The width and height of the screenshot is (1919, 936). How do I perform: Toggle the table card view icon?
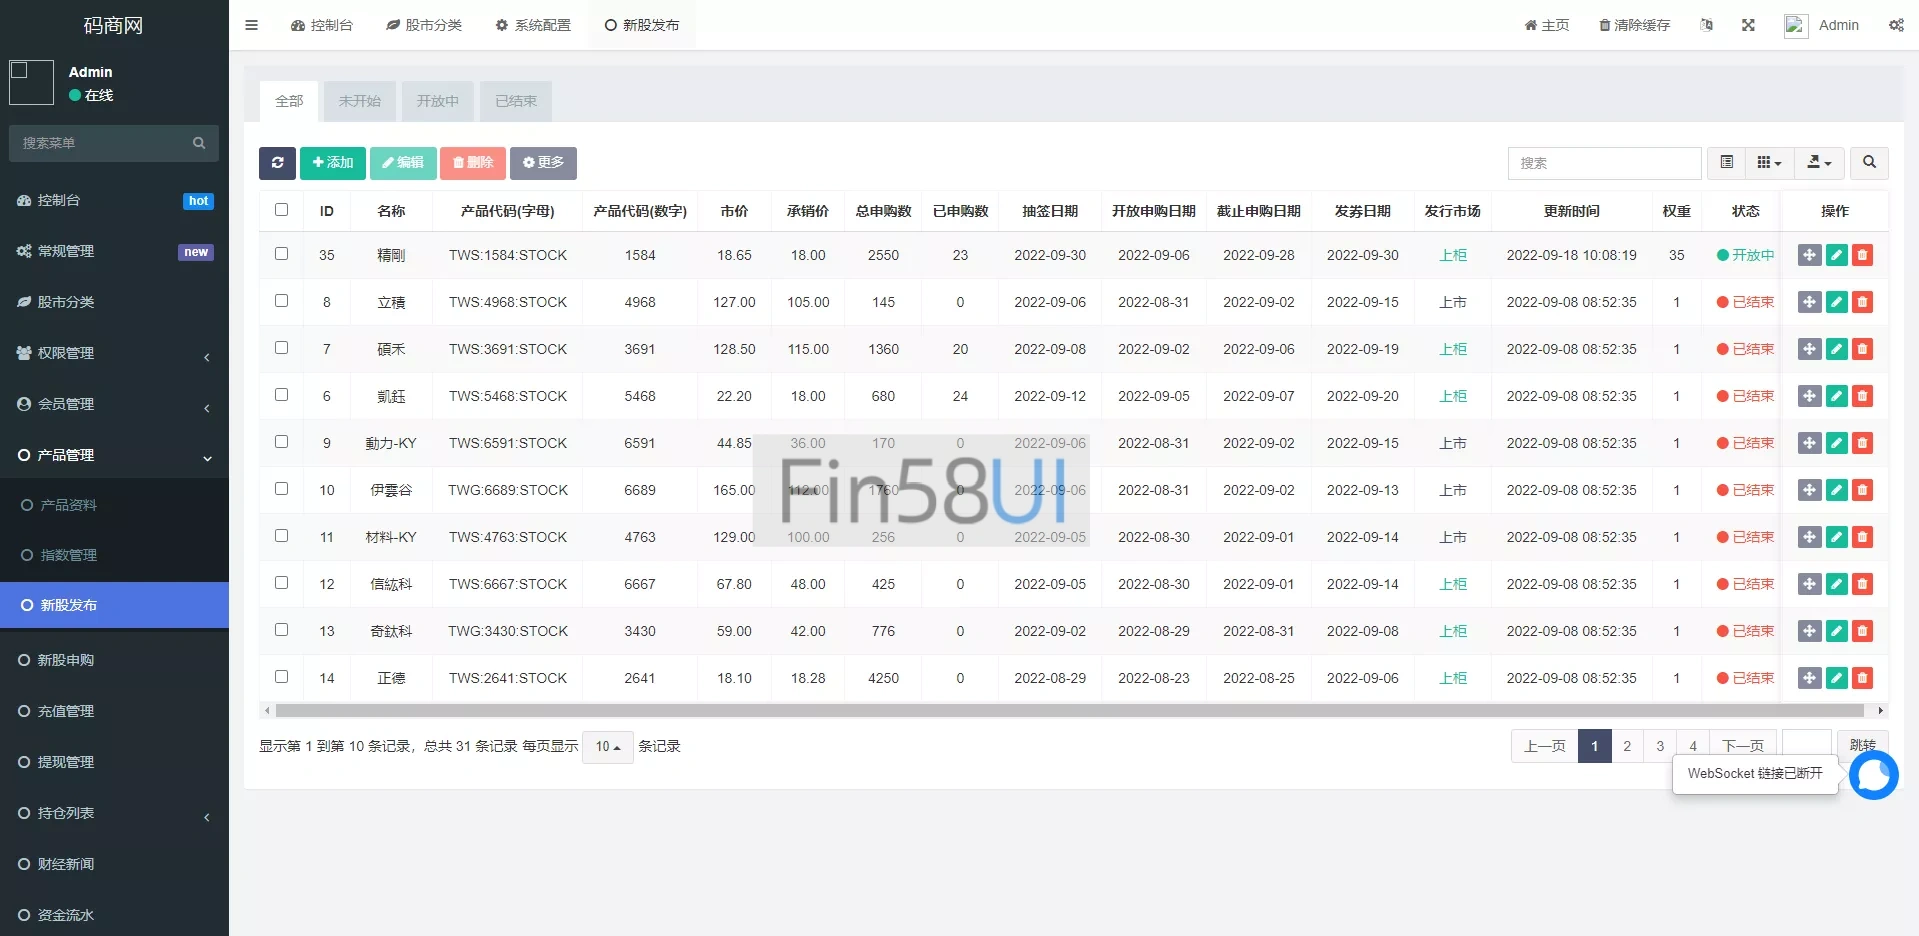1726,163
